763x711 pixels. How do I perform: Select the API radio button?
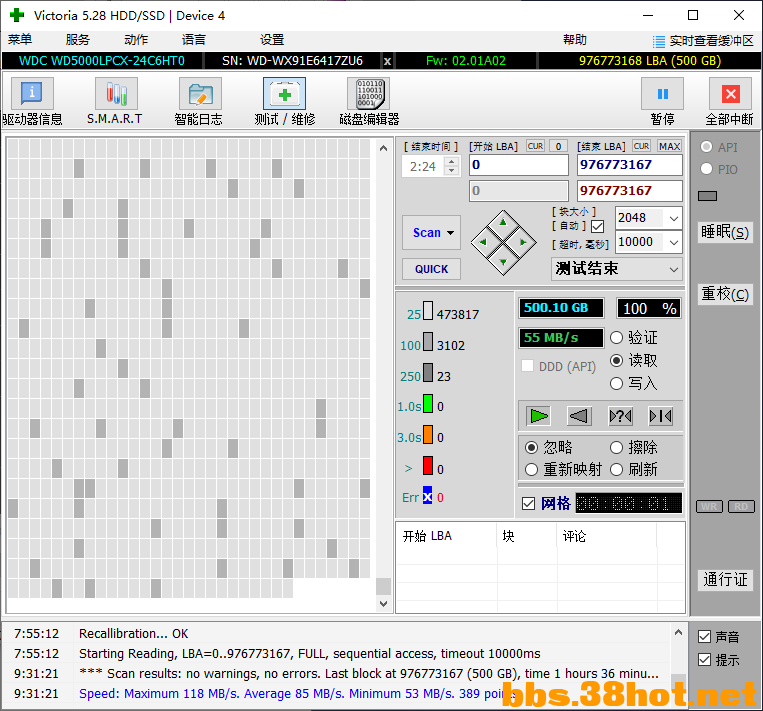pyautogui.click(x=707, y=146)
